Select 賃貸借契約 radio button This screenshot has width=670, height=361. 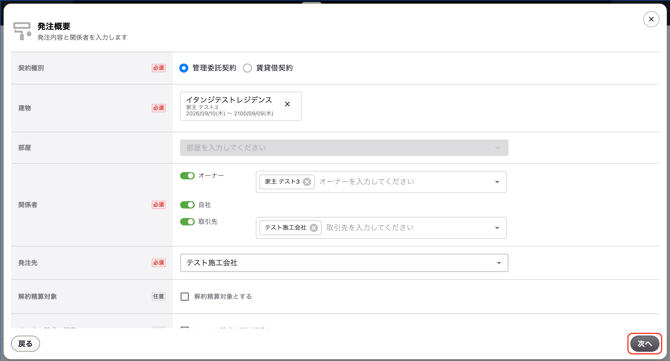[247, 68]
